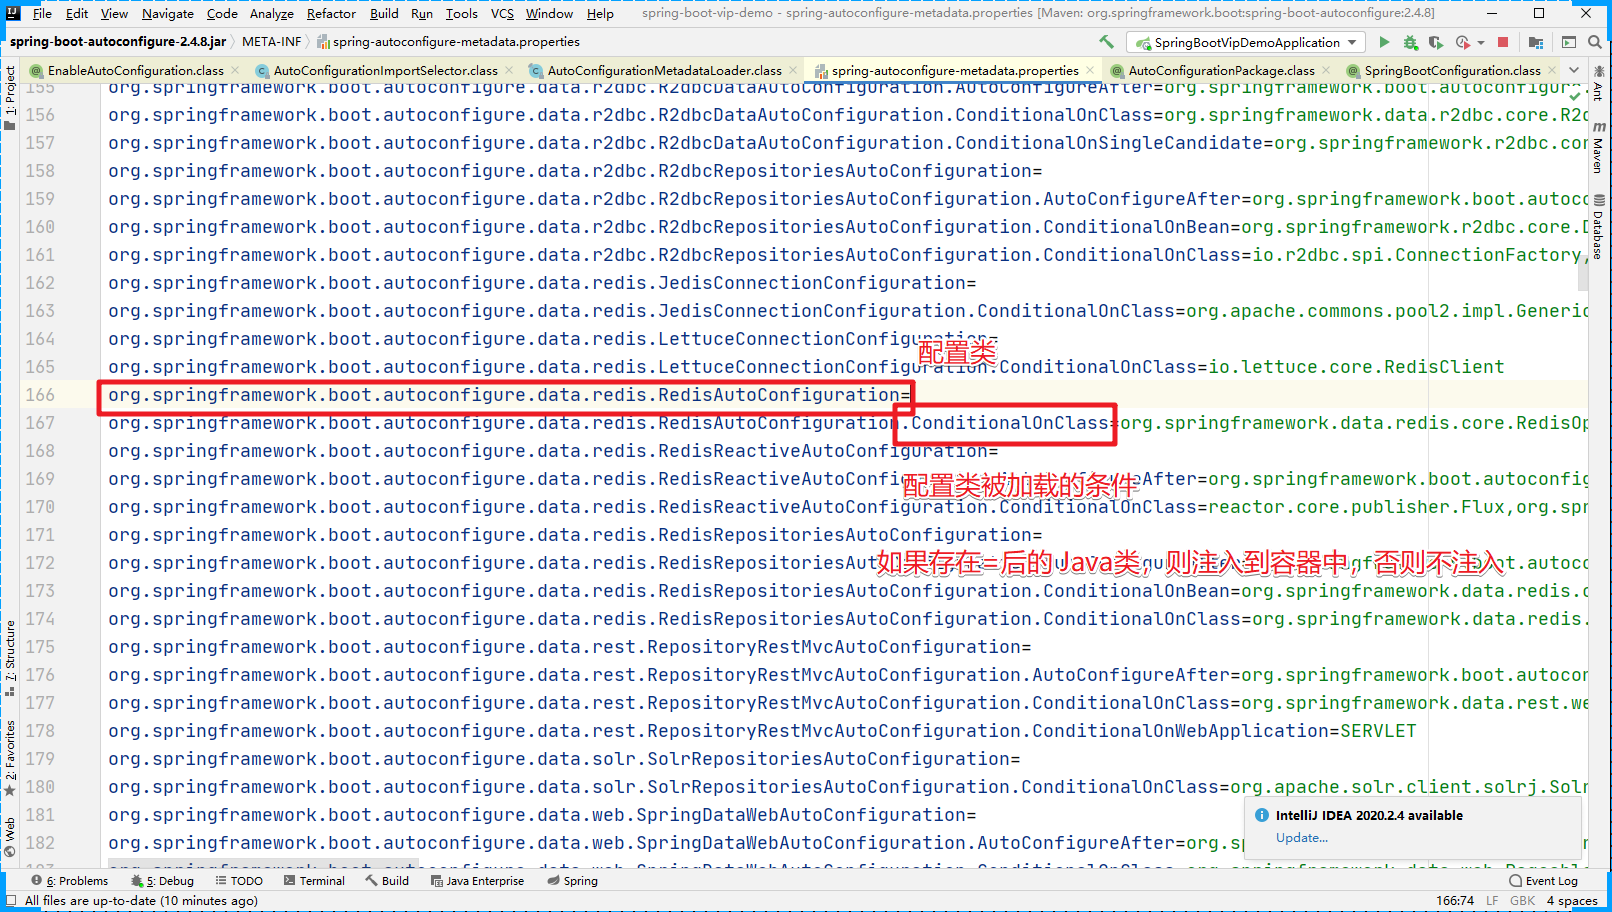The height and width of the screenshot is (912, 1612).
Task: Switch to SpringBootConfiguration.class tab
Action: pyautogui.click(x=1452, y=70)
